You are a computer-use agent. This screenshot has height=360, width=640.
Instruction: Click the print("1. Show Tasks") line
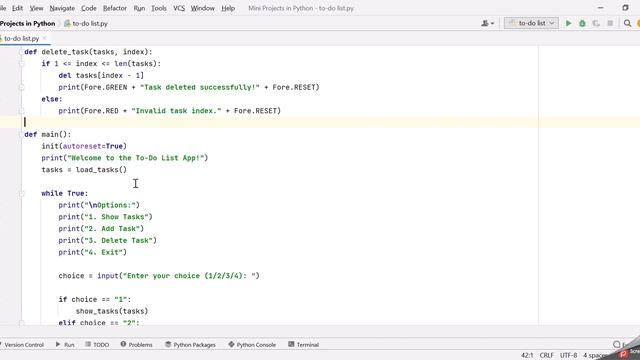click(105, 217)
